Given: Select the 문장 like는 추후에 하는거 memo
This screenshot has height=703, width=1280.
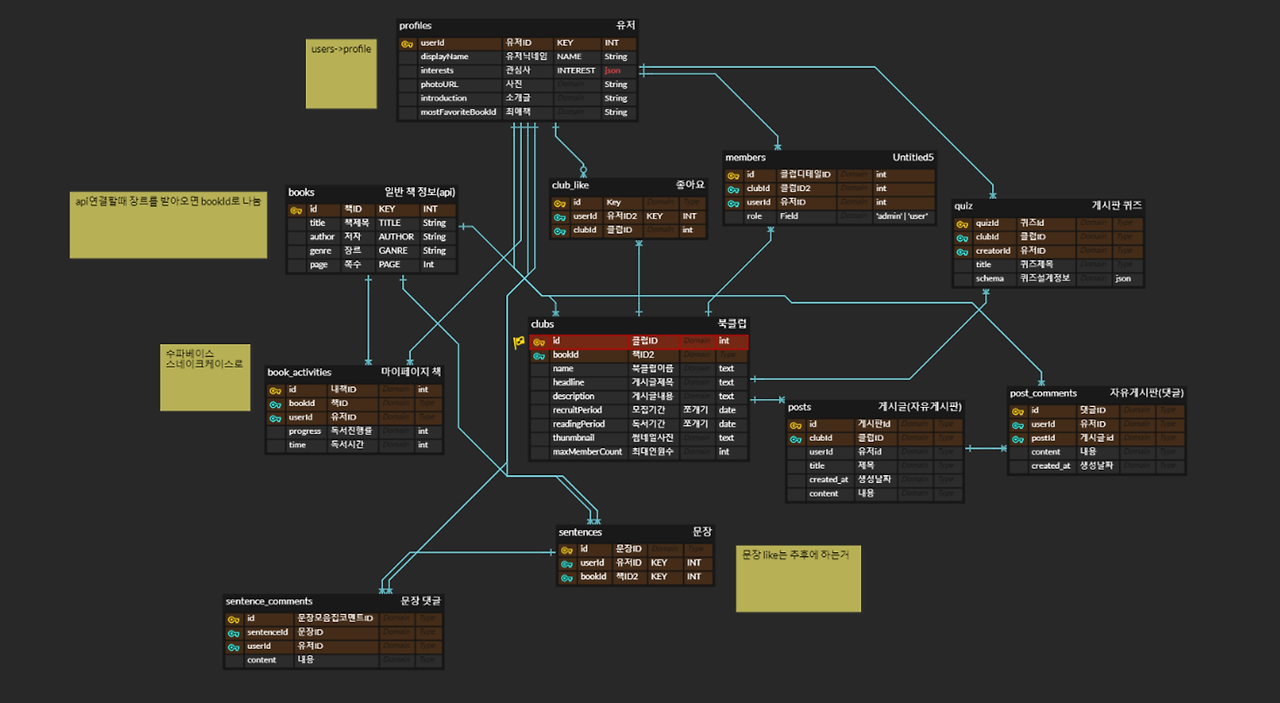Looking at the screenshot, I should (798, 578).
